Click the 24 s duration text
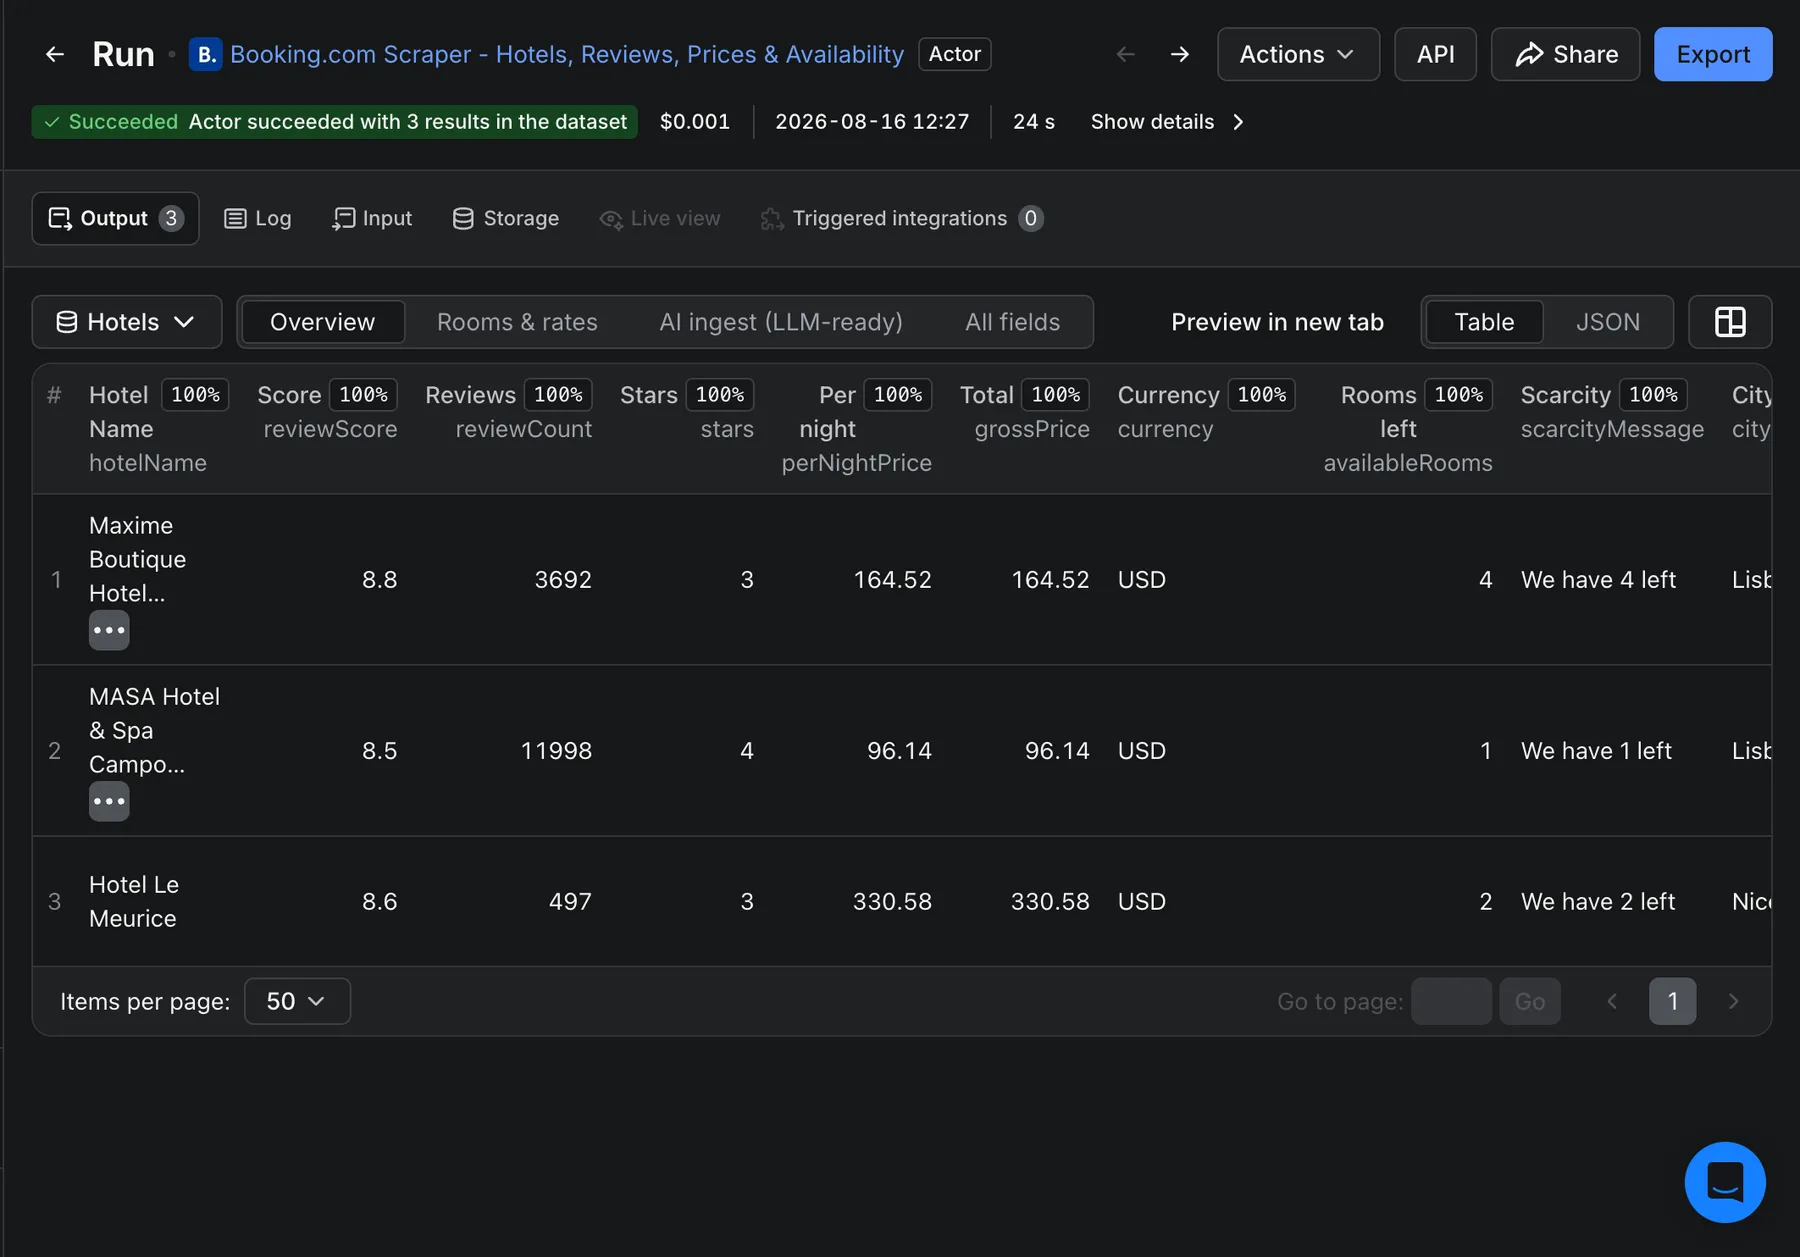Image resolution: width=1800 pixels, height=1257 pixels. point(1034,122)
